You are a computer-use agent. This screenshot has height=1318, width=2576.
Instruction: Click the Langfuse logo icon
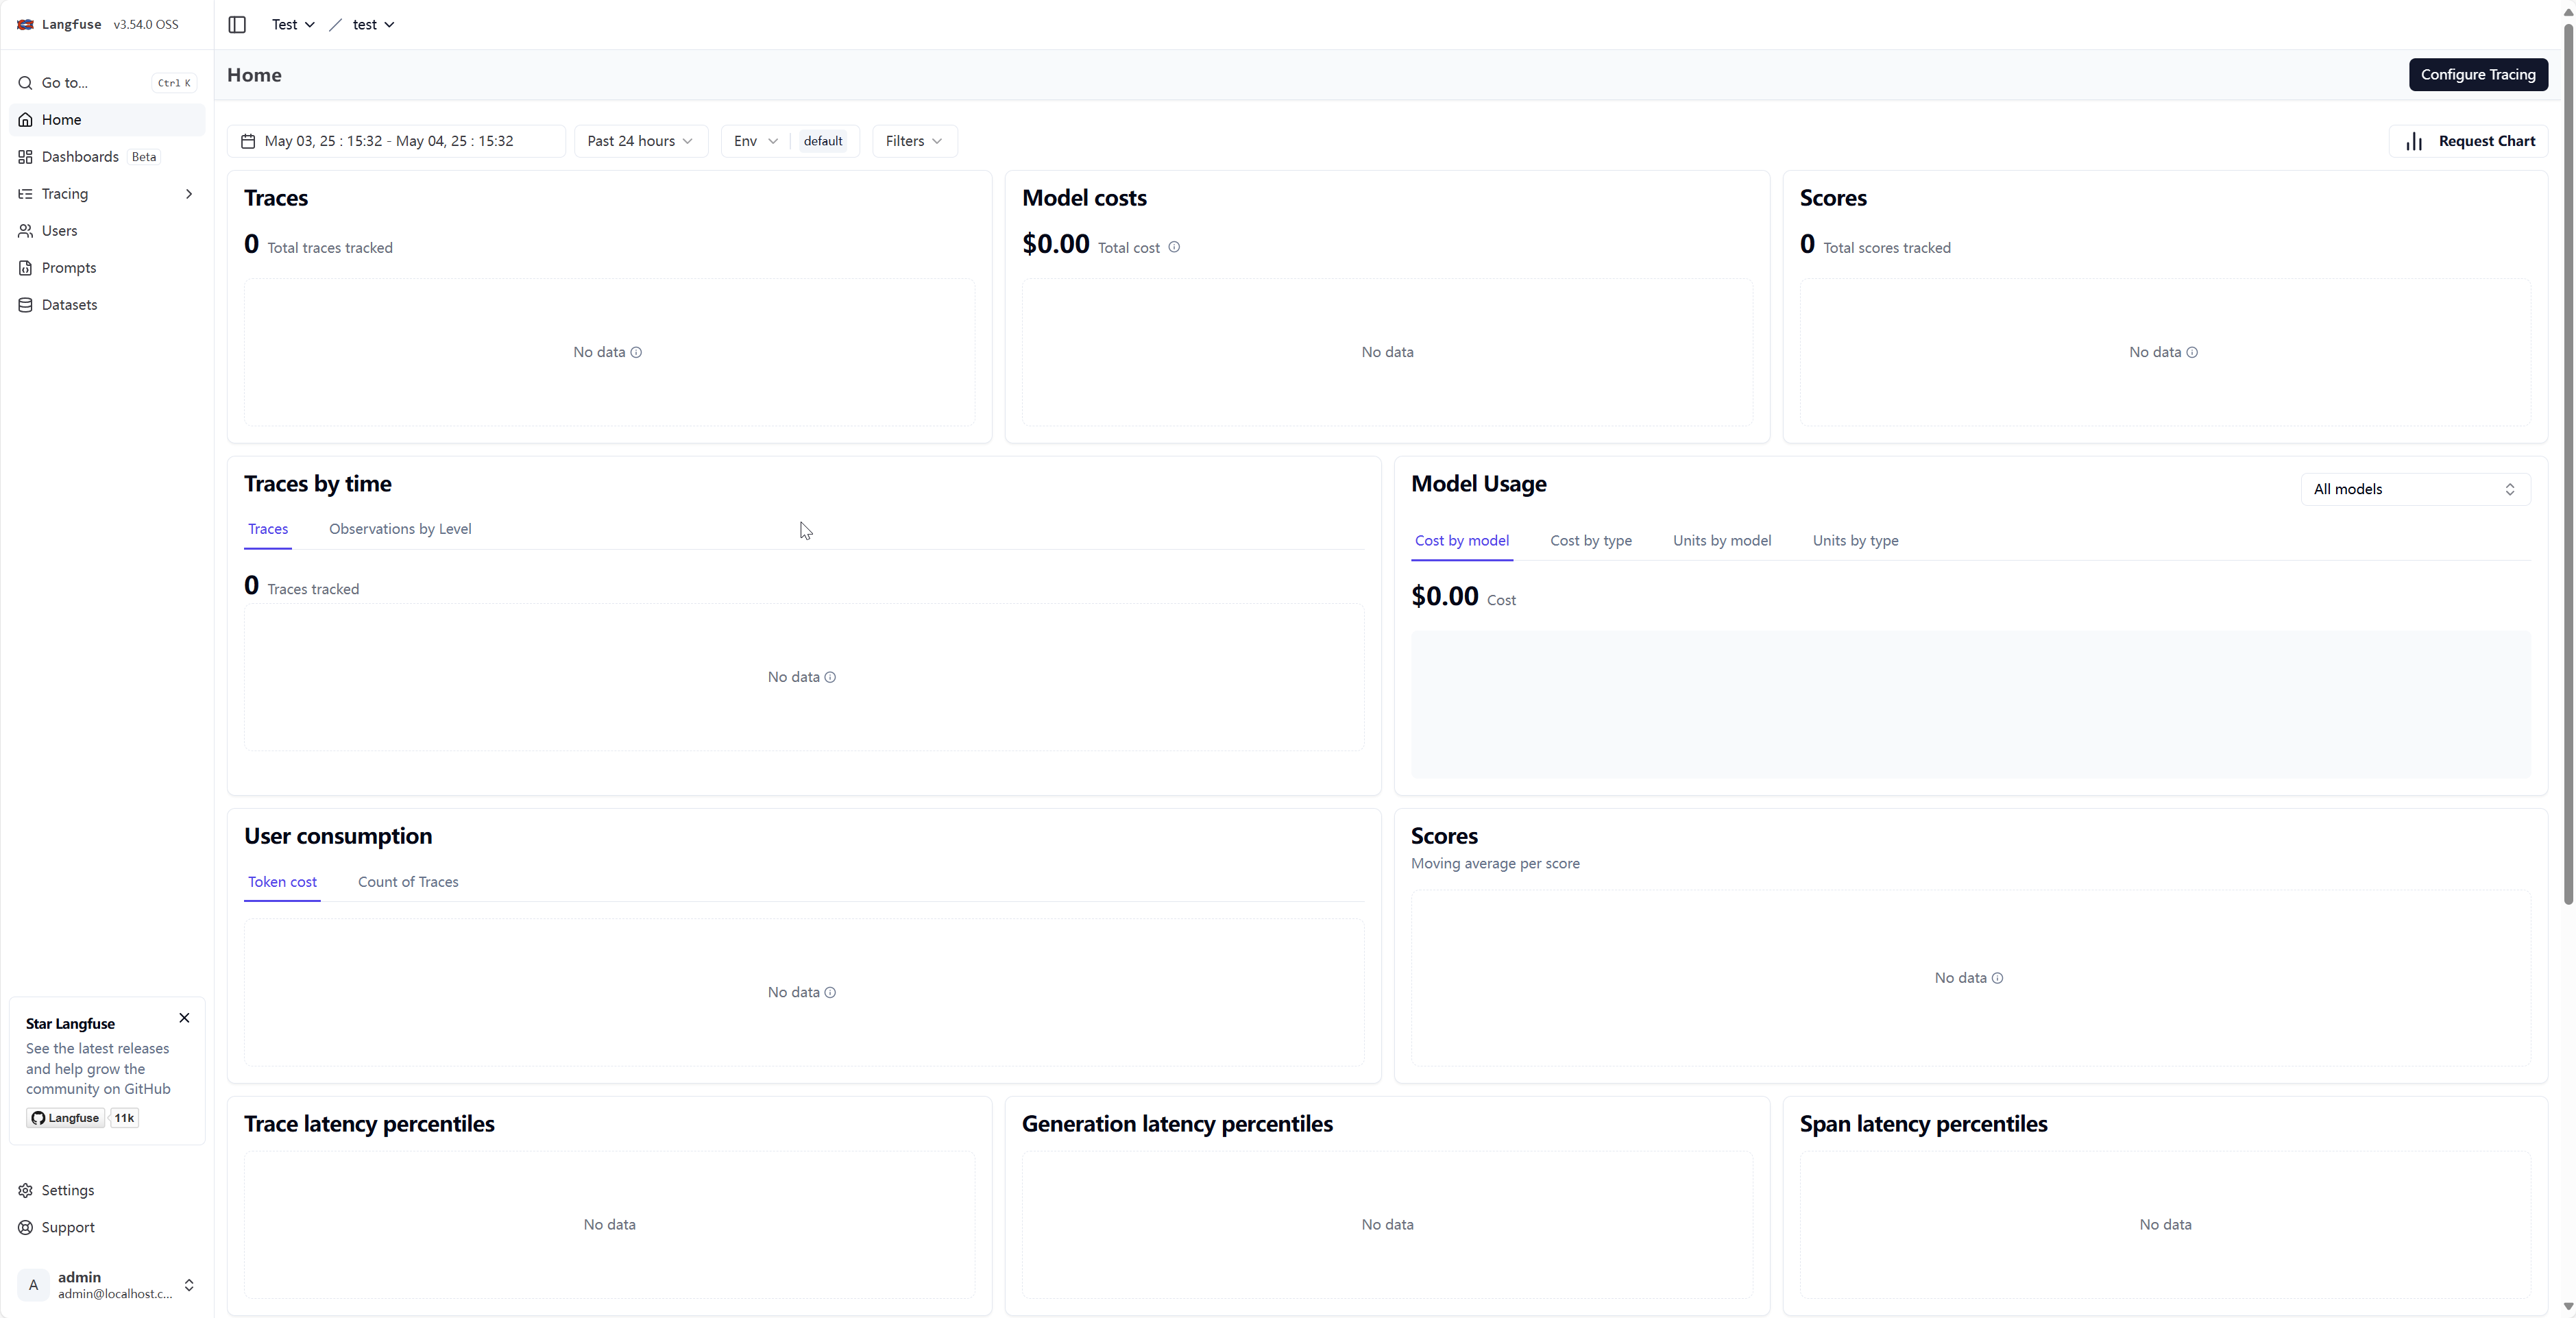26,24
